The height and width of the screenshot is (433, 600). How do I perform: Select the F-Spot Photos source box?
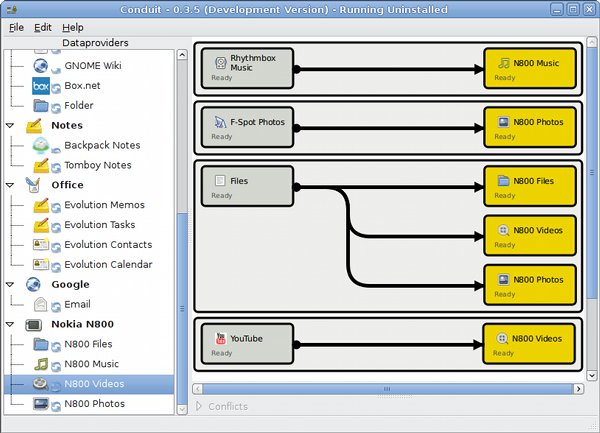[x=248, y=127]
